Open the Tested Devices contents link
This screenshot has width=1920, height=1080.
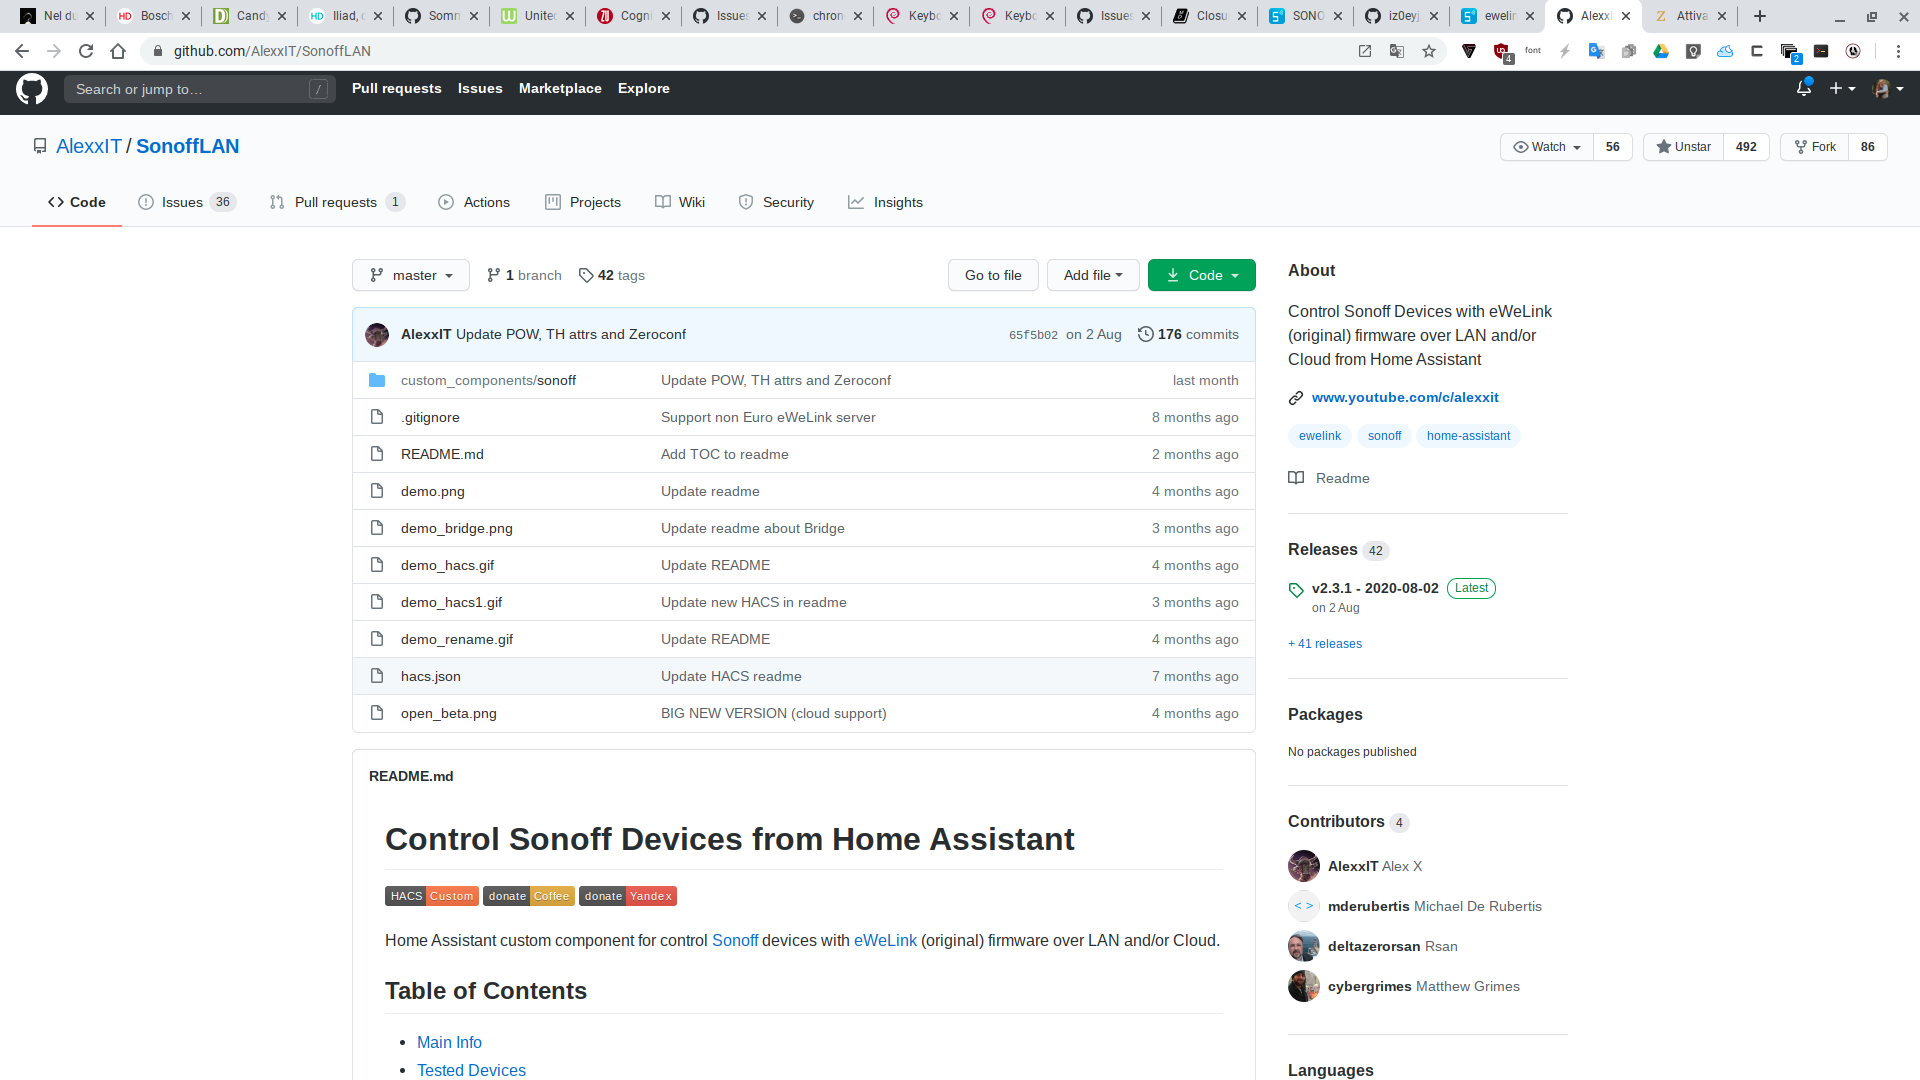click(471, 1070)
